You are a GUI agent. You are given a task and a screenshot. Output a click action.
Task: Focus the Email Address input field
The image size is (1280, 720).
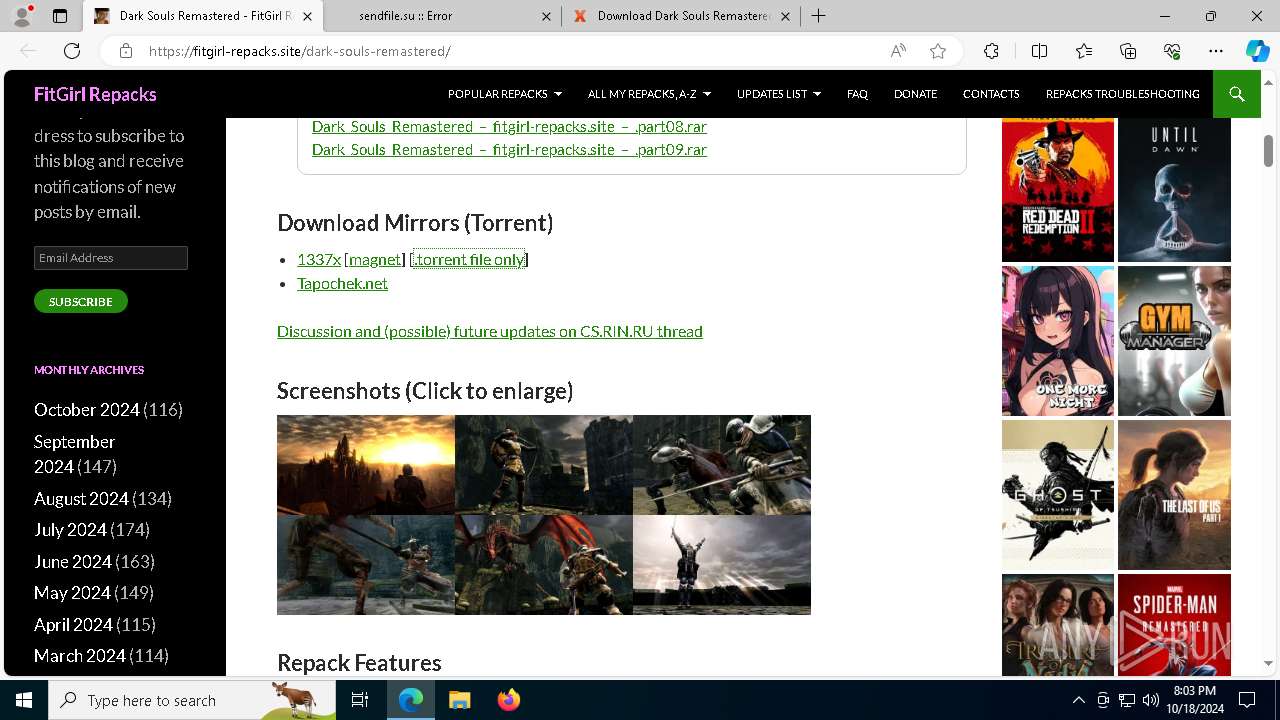111,258
